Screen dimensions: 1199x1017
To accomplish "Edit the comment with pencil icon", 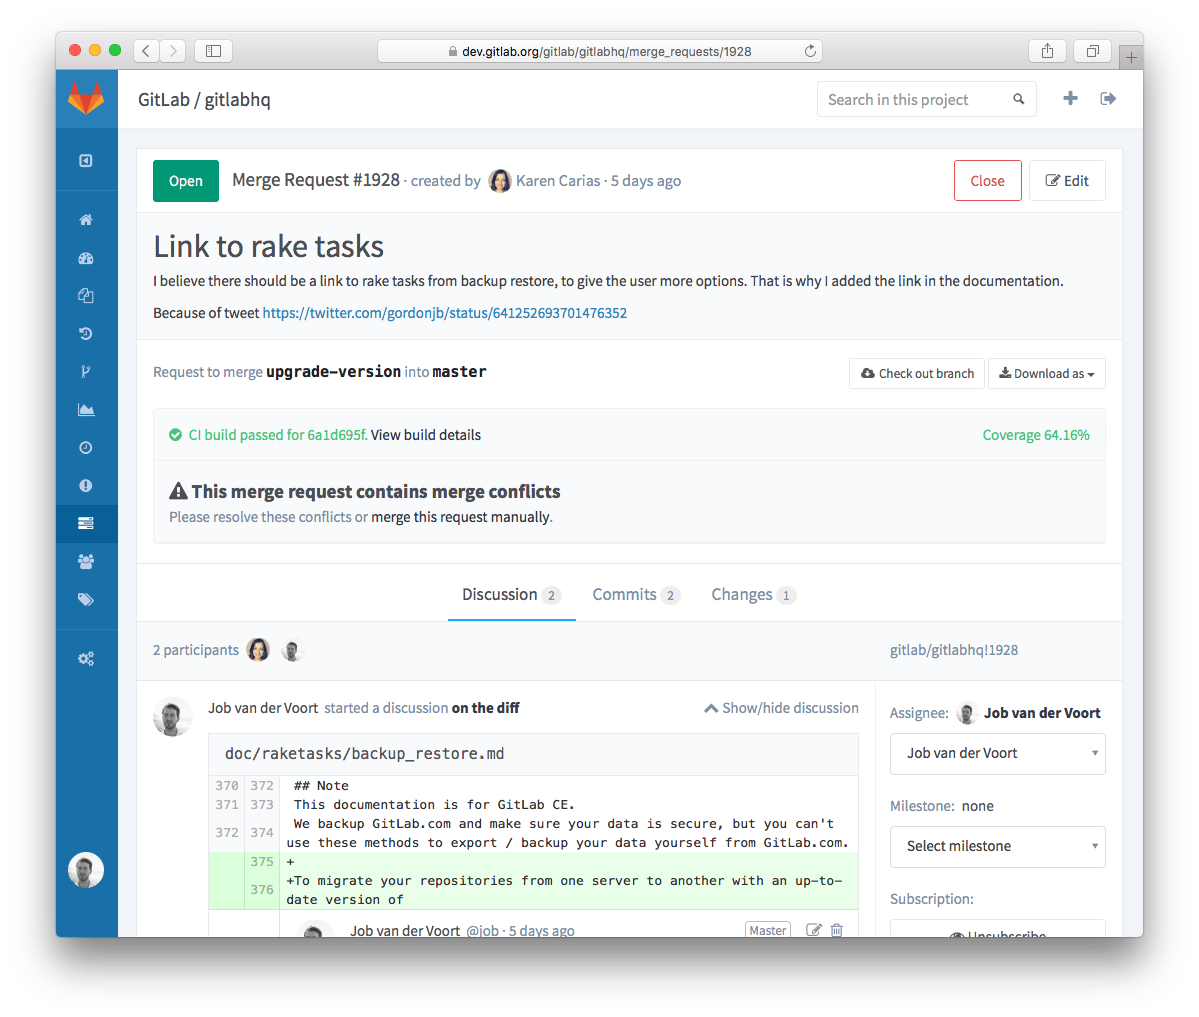I will [x=814, y=930].
